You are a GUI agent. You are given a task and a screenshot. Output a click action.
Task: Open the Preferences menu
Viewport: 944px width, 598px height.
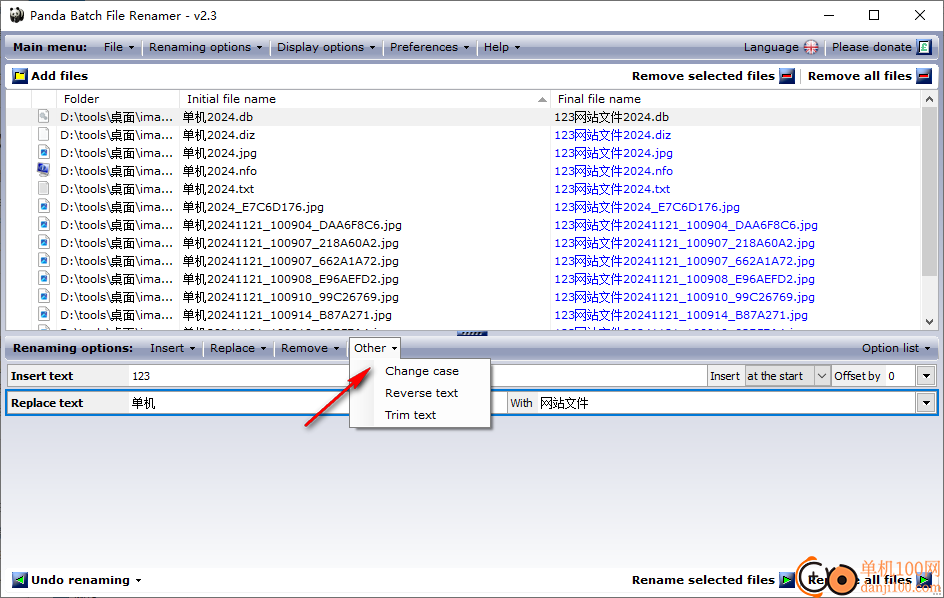pos(429,47)
